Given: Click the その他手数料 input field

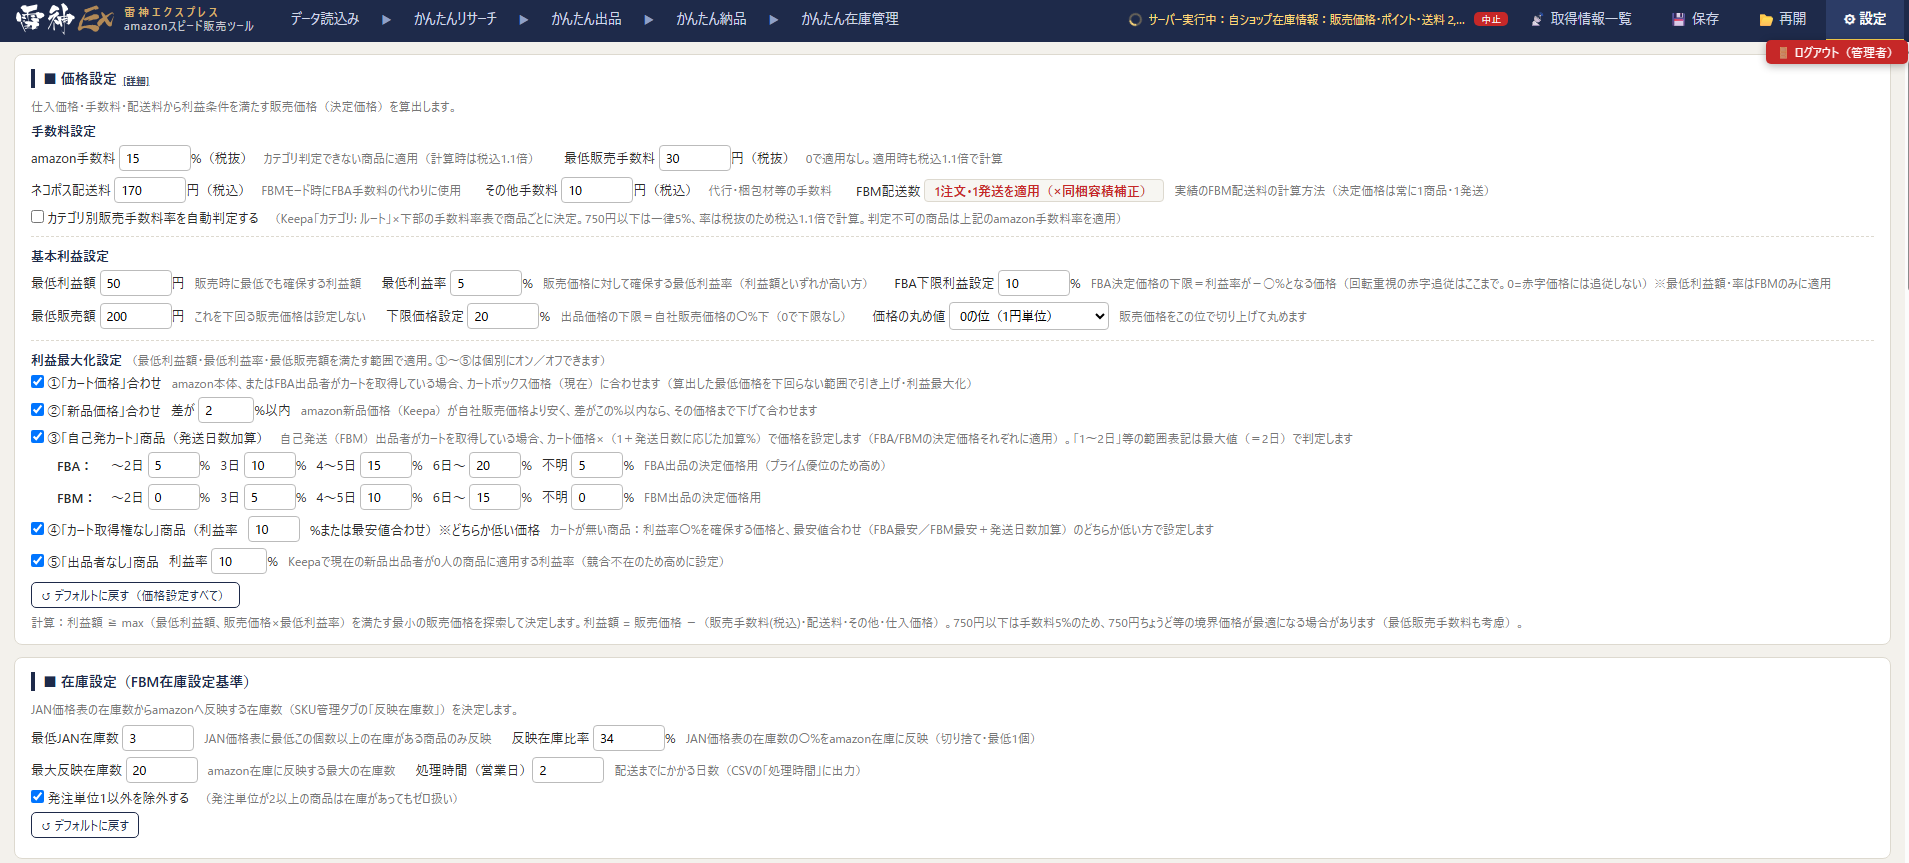Looking at the screenshot, I should tap(597, 190).
